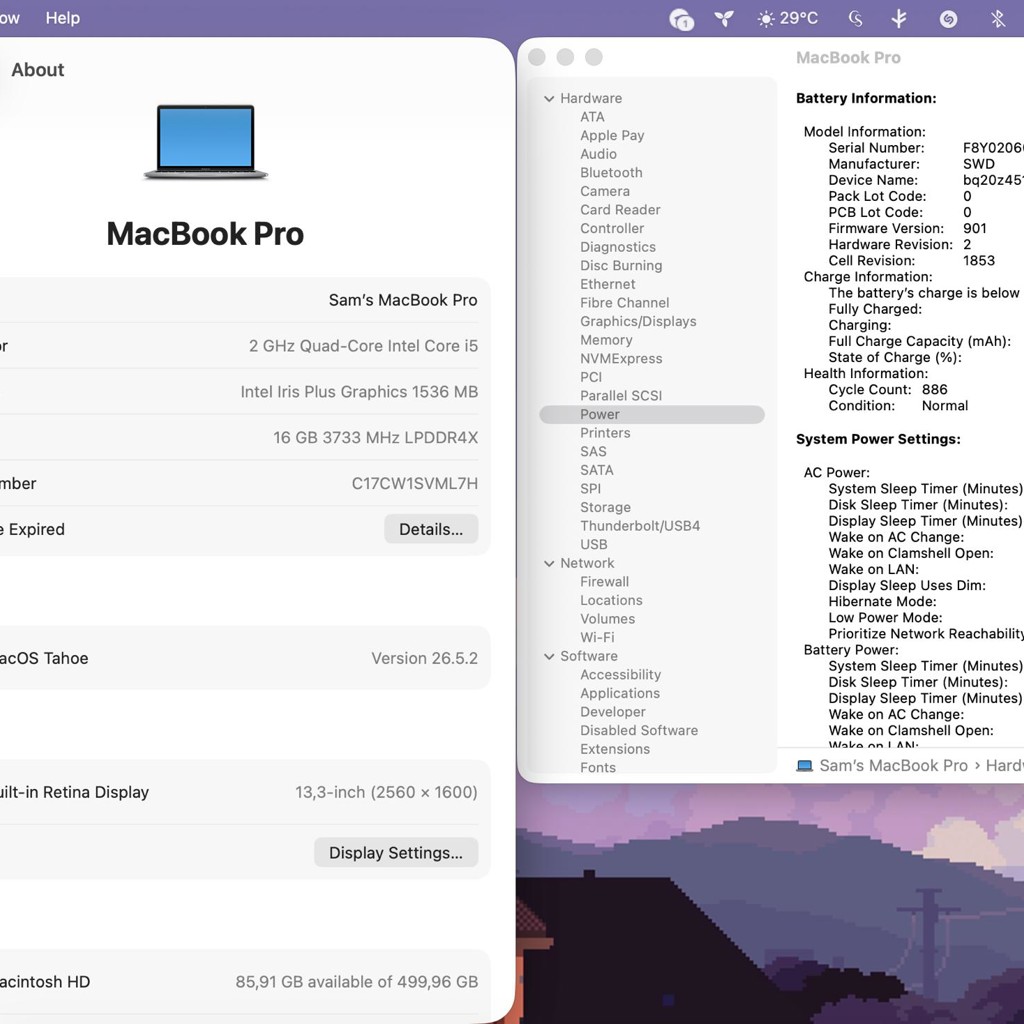This screenshot has height=1024, width=1024.
Task: Click the cloud status icon in menu bar
Action: [x=681, y=19]
